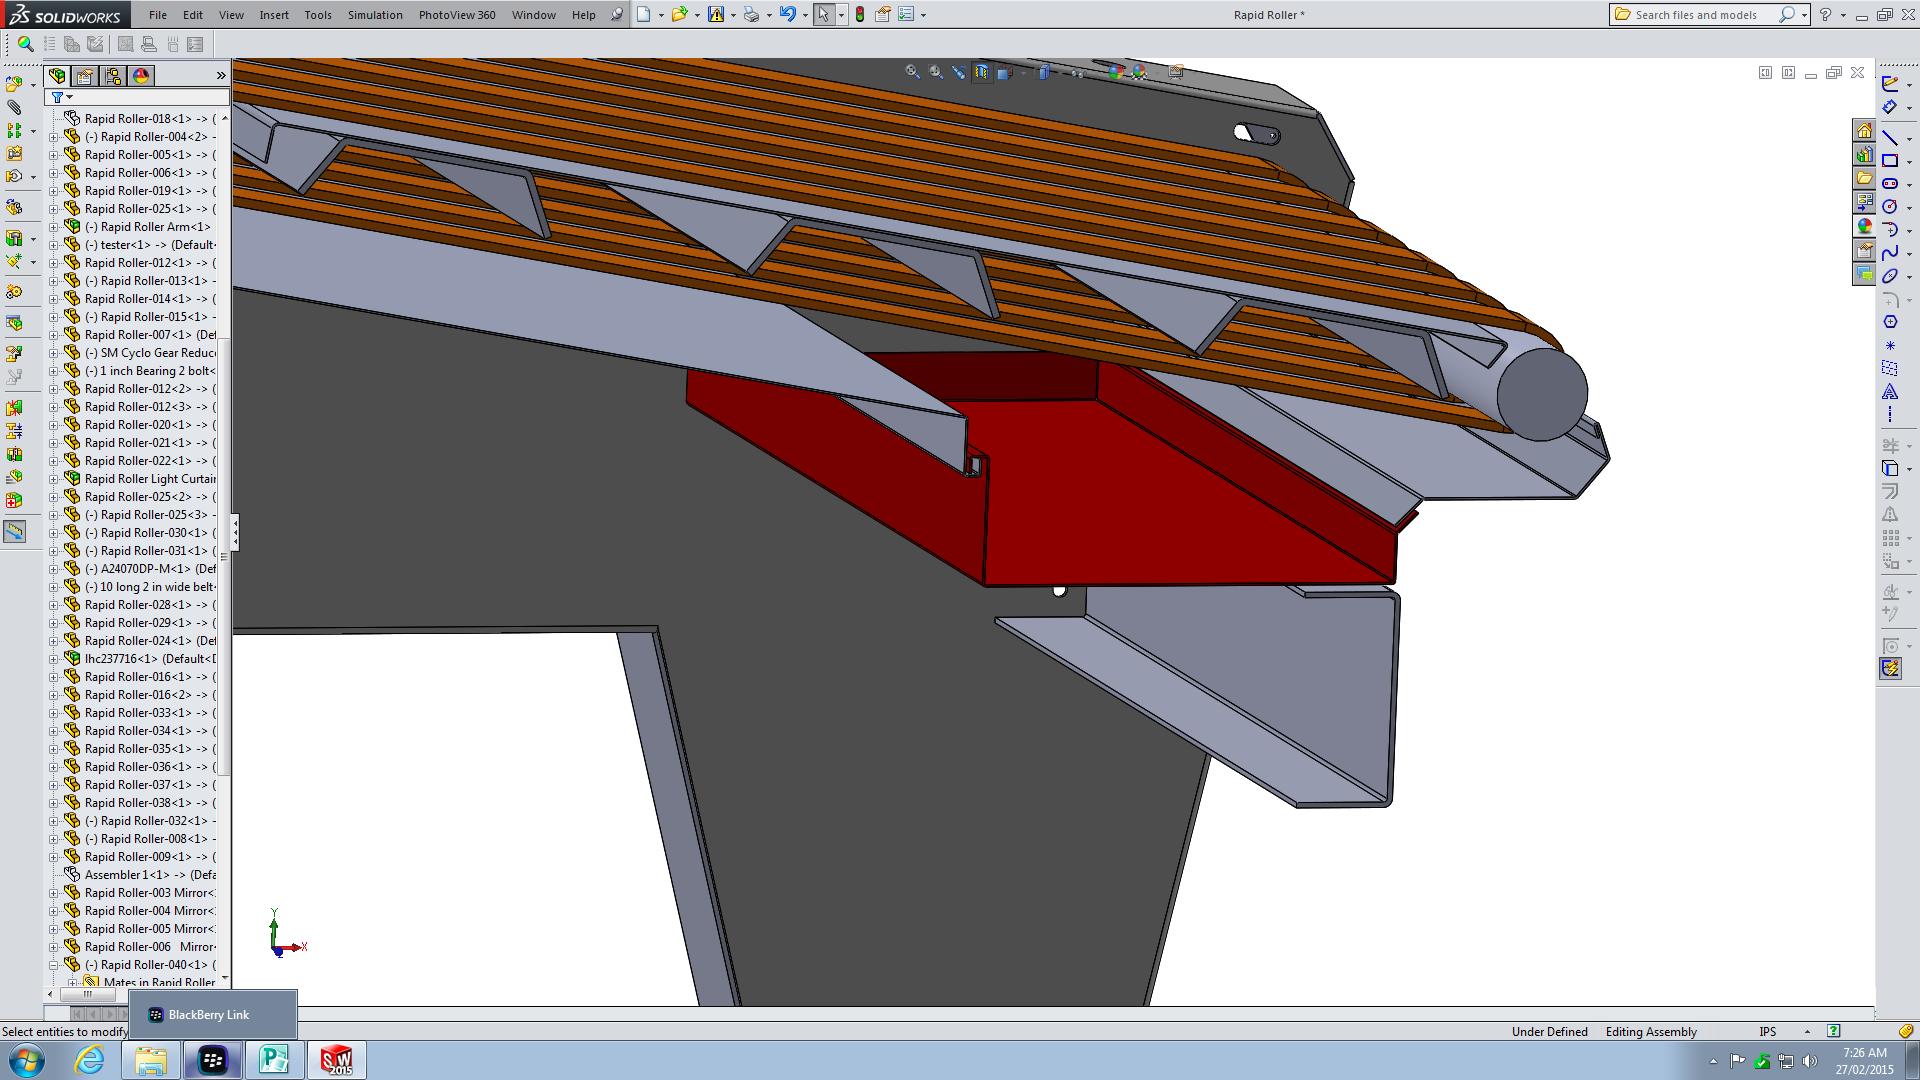Viewport: 1920px width, 1080px height.
Task: Expand the SM Cyclo Gear Reducer tree node
Action: click(54, 353)
